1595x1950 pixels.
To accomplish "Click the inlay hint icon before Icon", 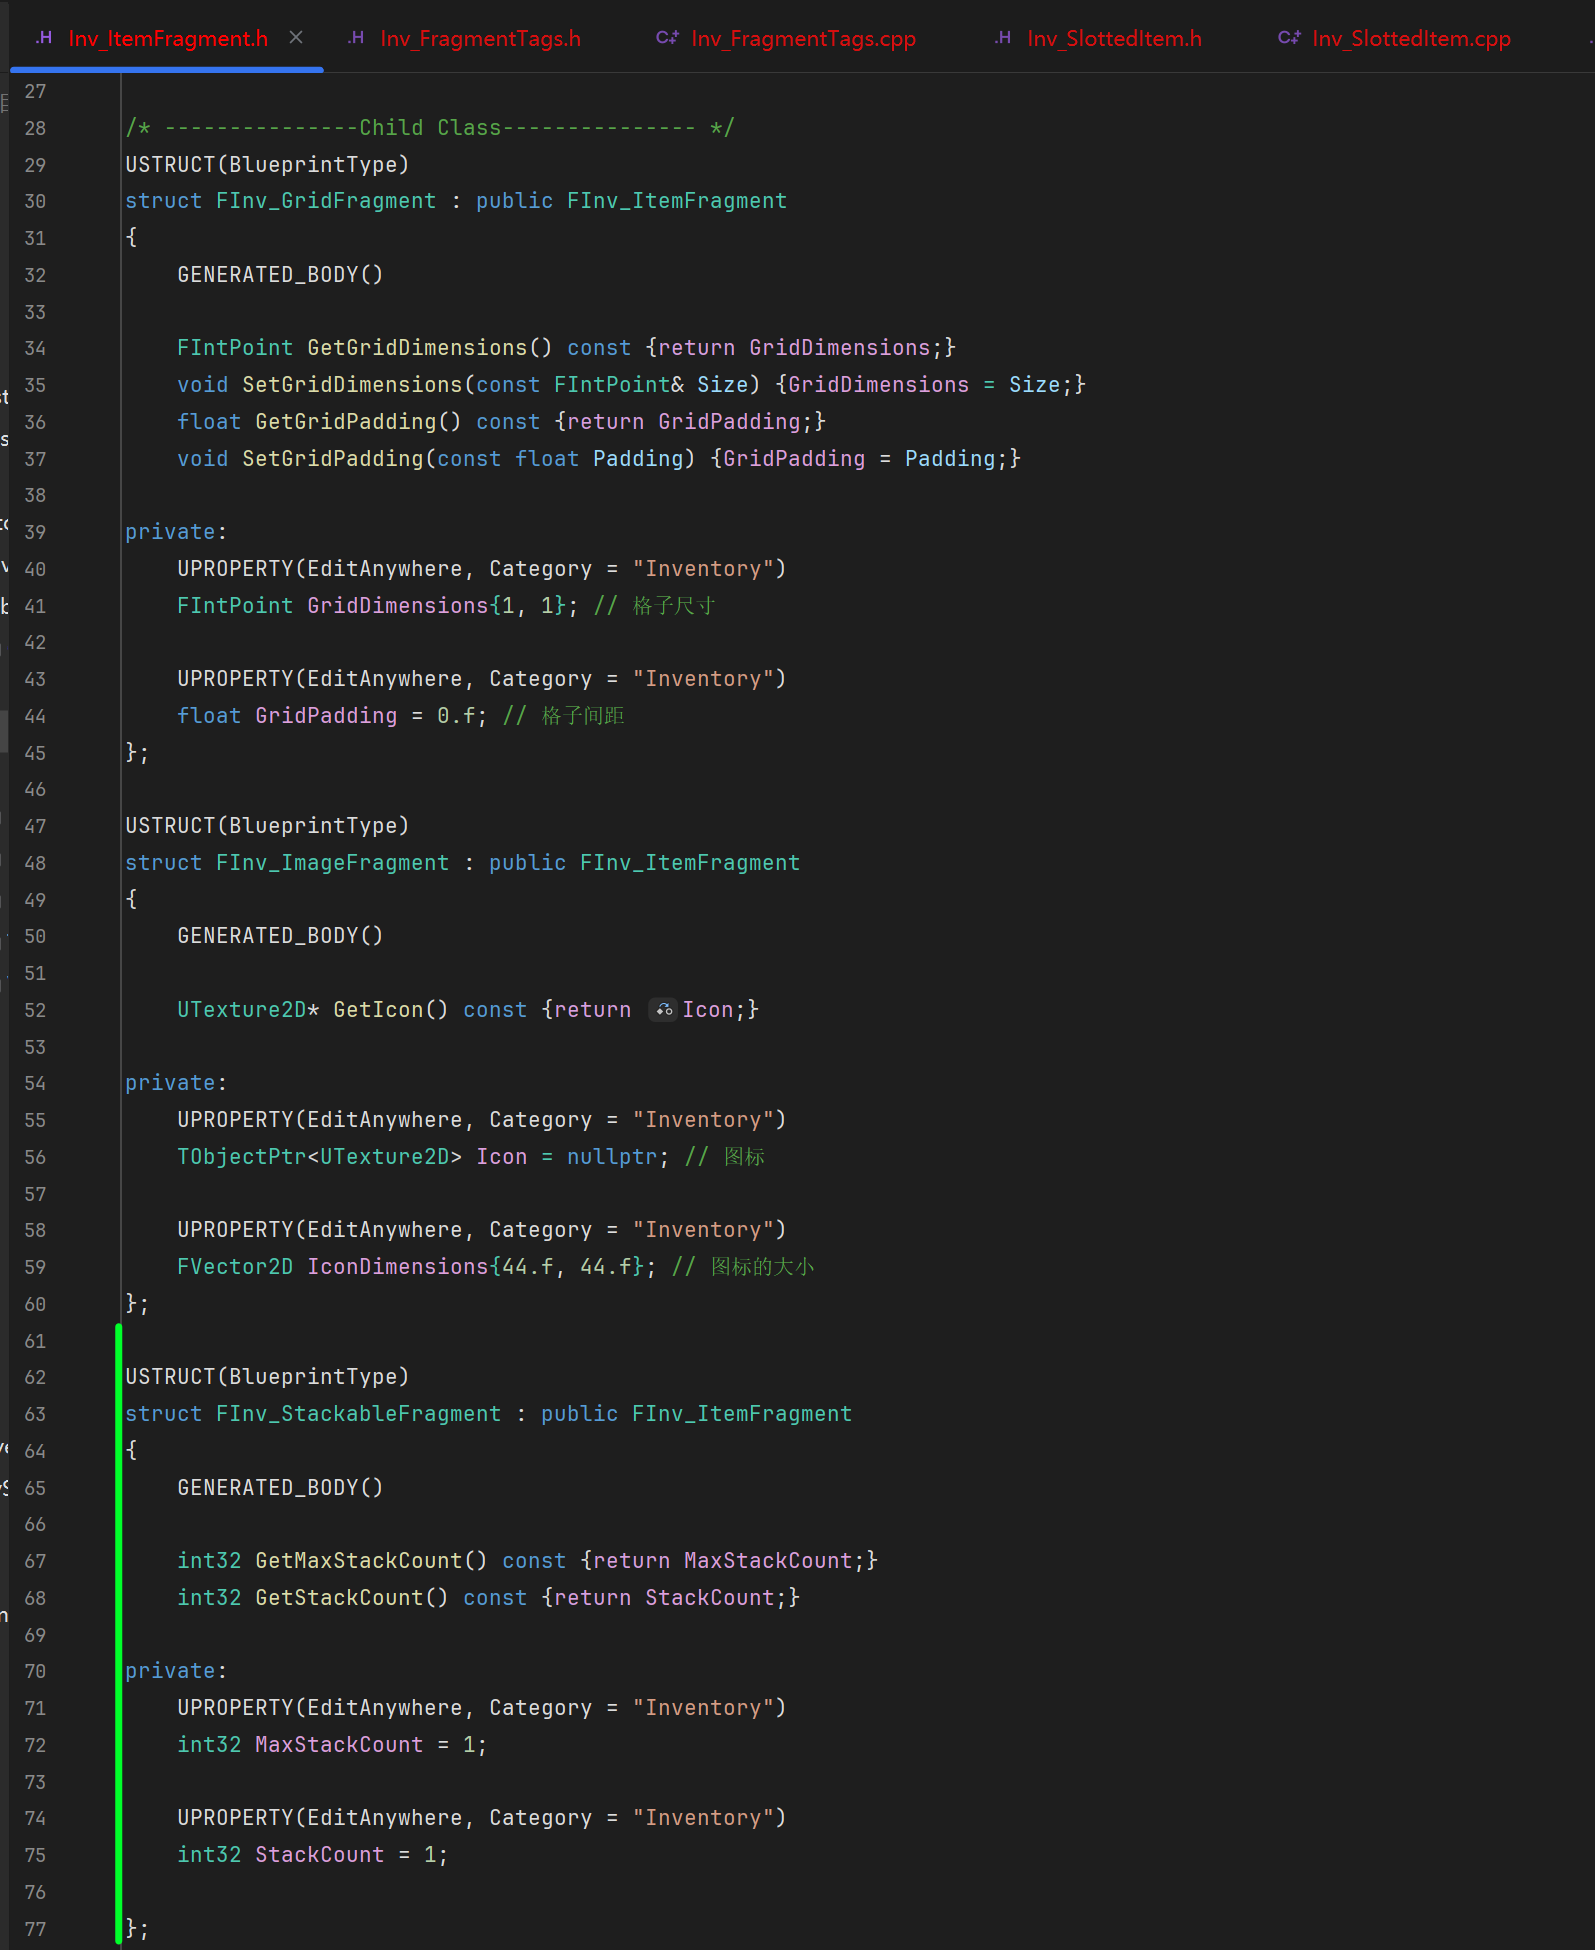I will coord(664,1010).
